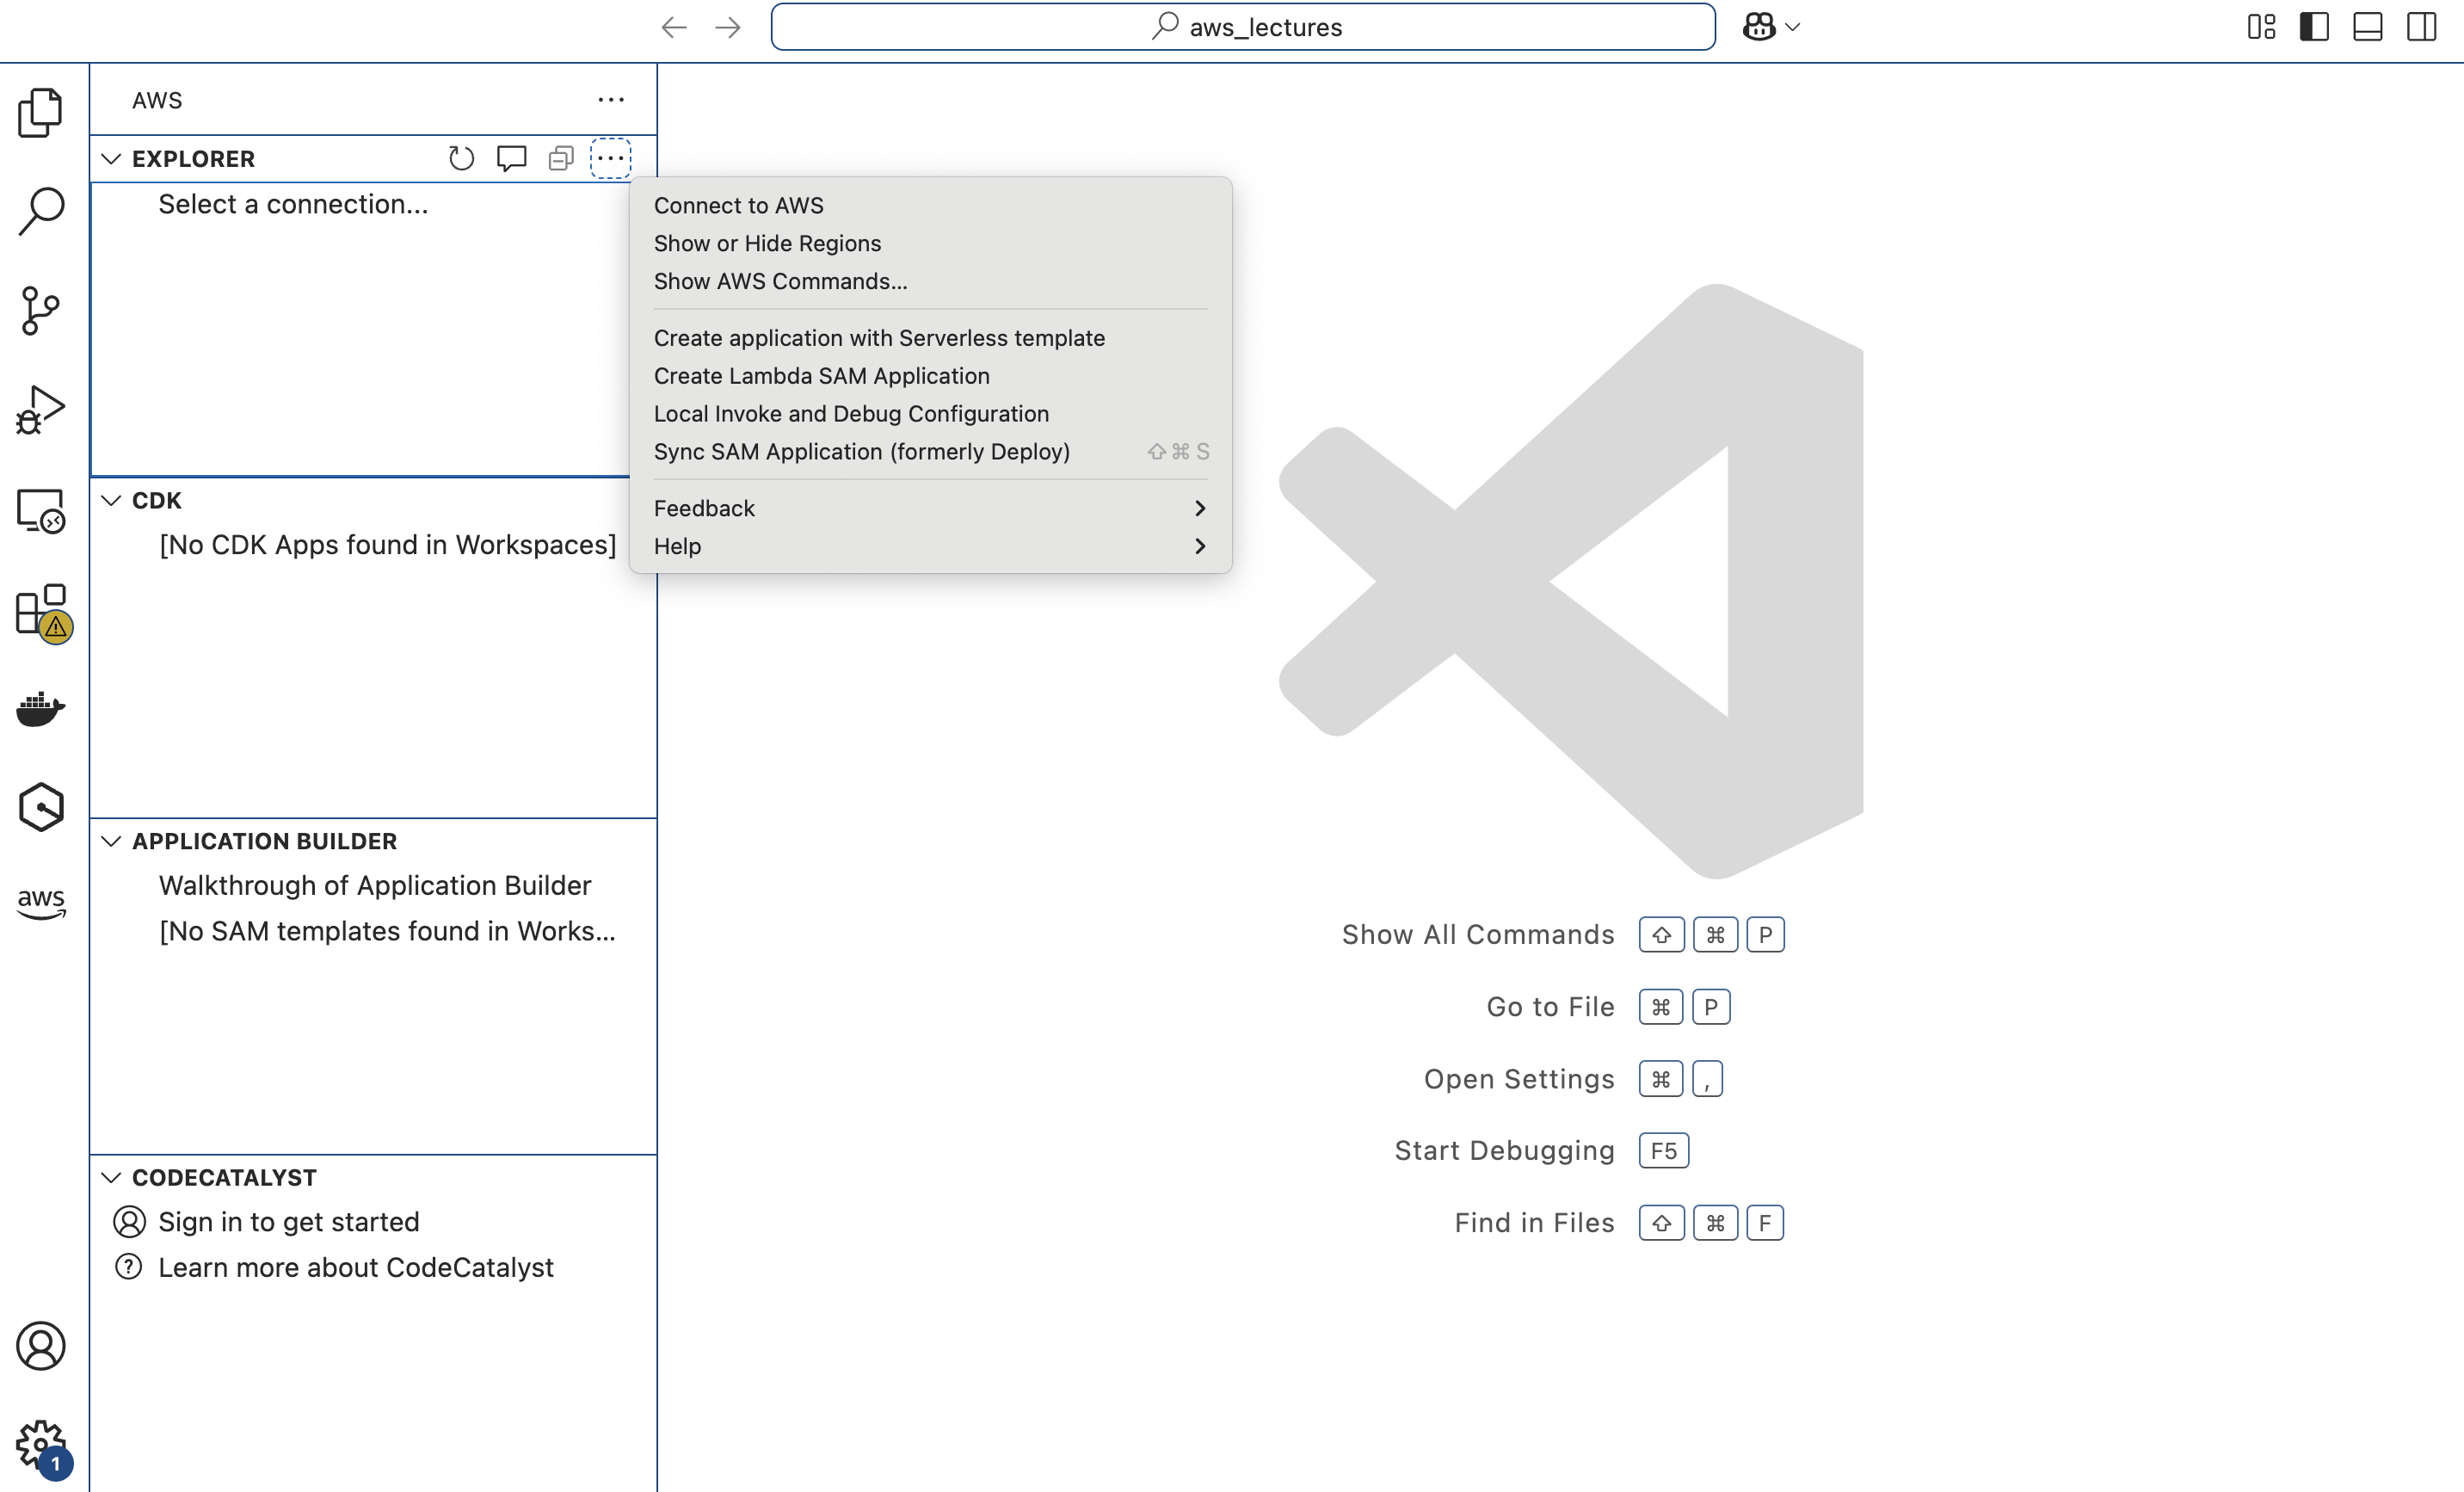Image resolution: width=2464 pixels, height=1492 pixels.
Task: Open the Customize Layout control
Action: [x=2261, y=27]
